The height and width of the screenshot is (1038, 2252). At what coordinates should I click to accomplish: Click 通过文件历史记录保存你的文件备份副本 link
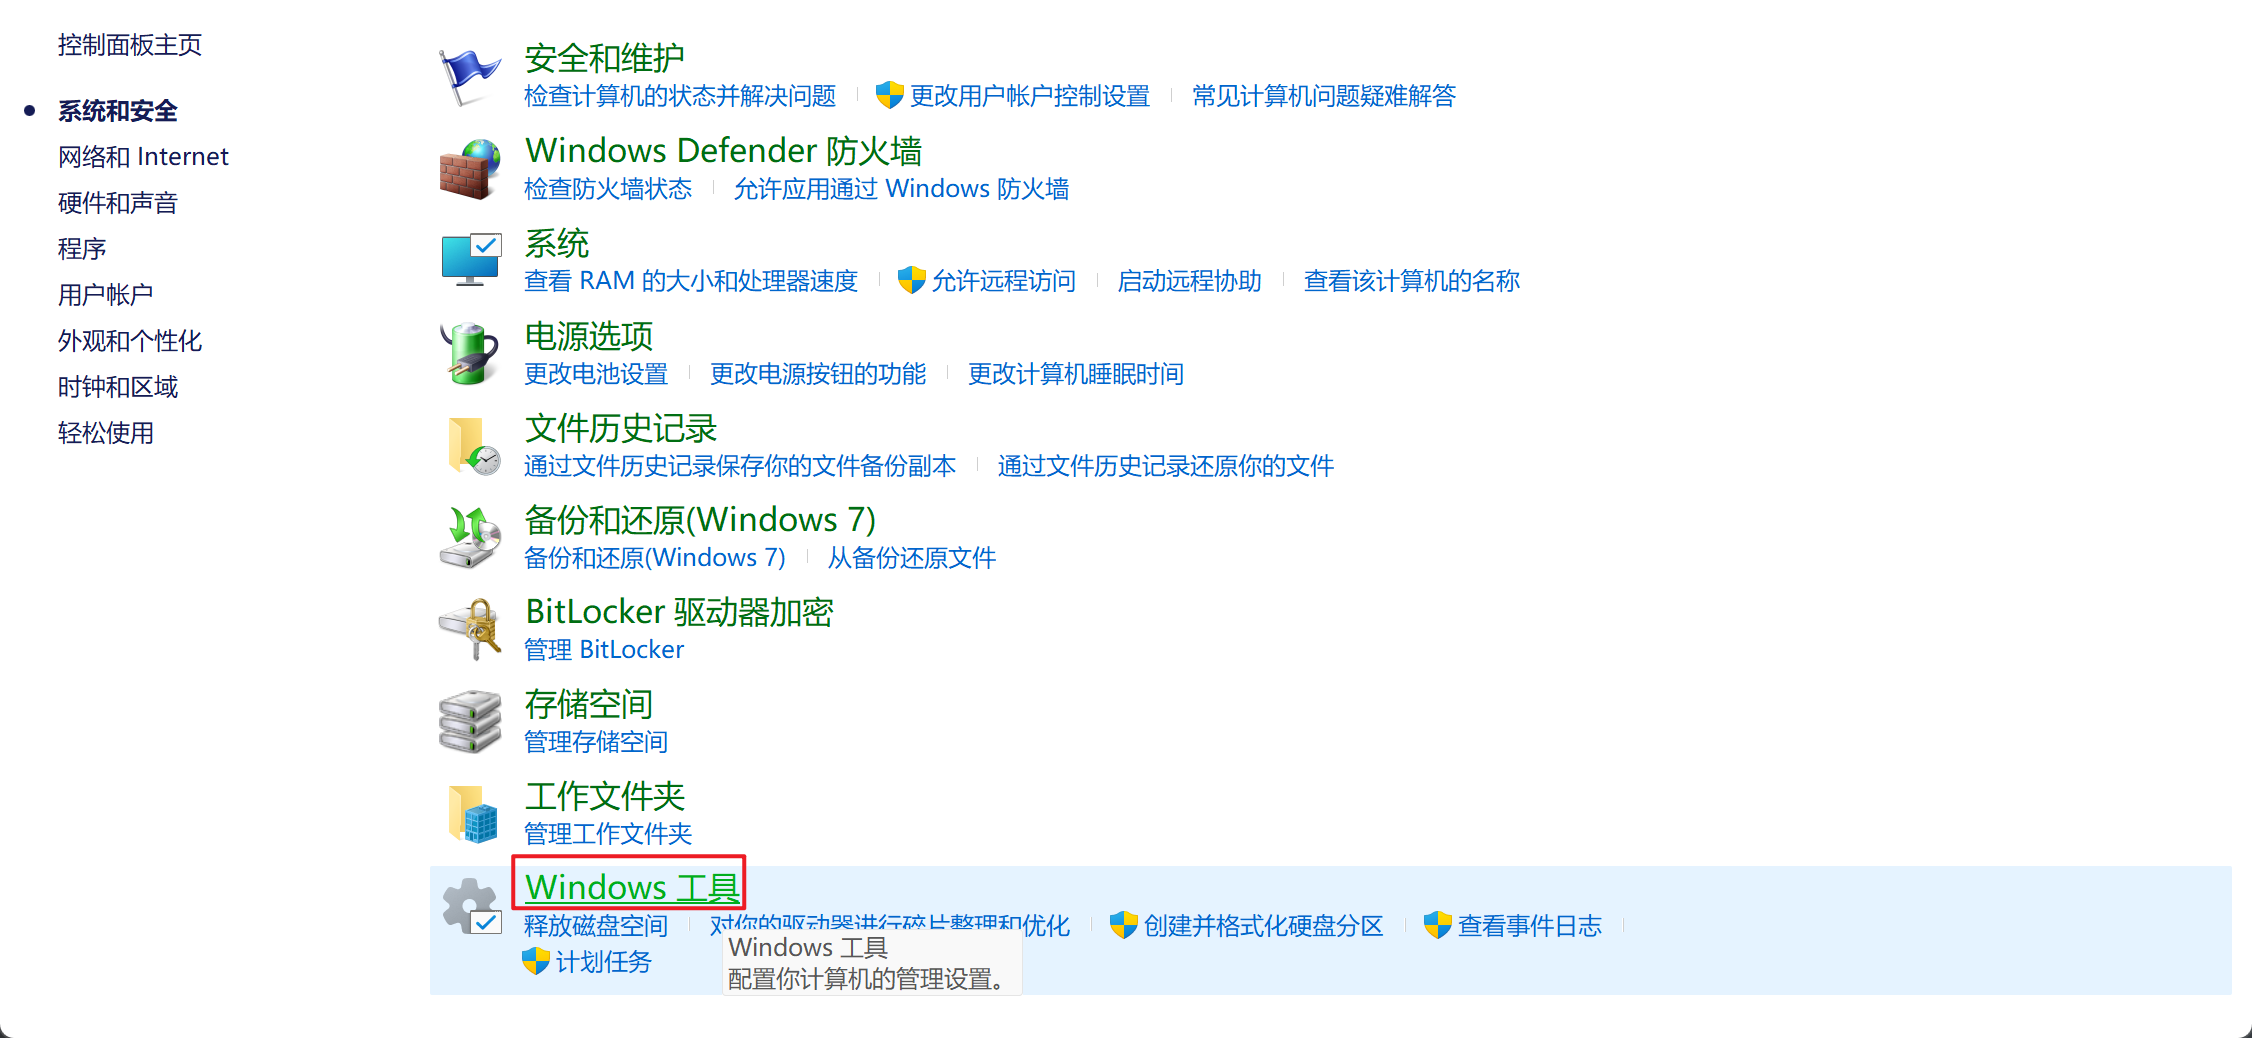740,465
